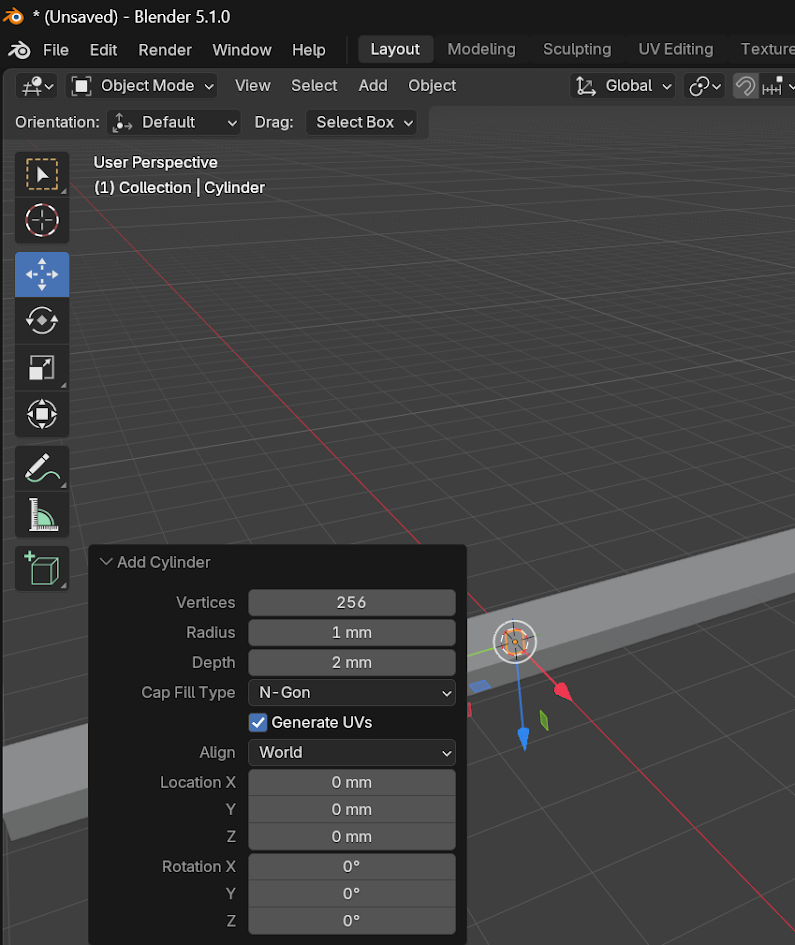795x945 pixels.
Task: Select the Move tool
Action: click(42, 275)
